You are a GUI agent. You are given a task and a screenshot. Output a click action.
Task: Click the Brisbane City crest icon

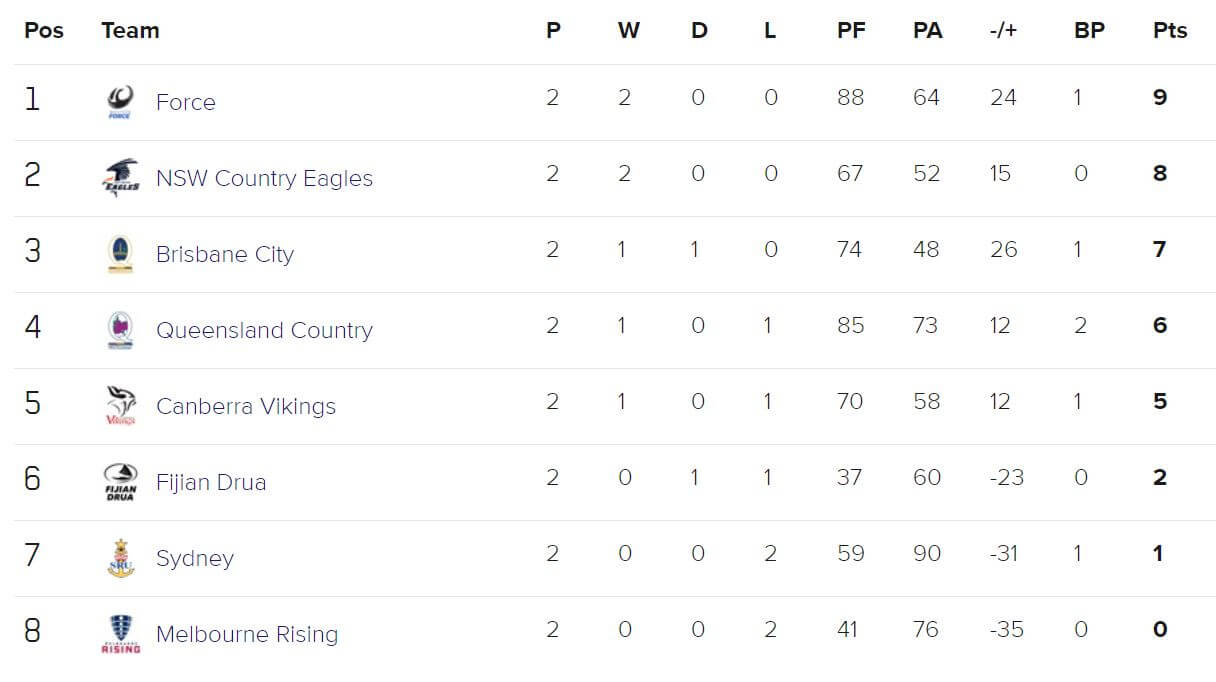pyautogui.click(x=120, y=254)
